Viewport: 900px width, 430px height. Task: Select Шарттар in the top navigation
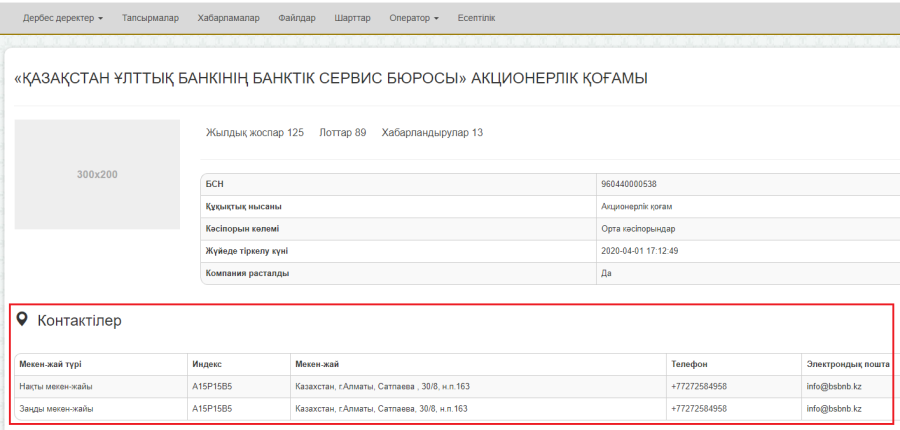353,18
